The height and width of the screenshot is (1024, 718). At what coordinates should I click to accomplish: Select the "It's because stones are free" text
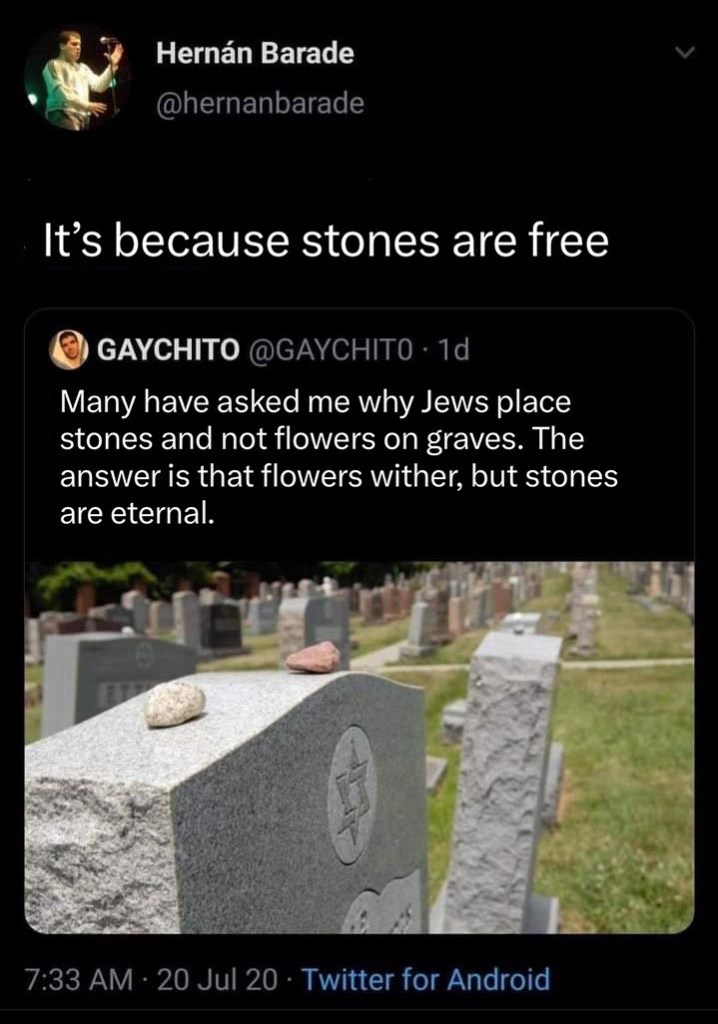tap(326, 240)
